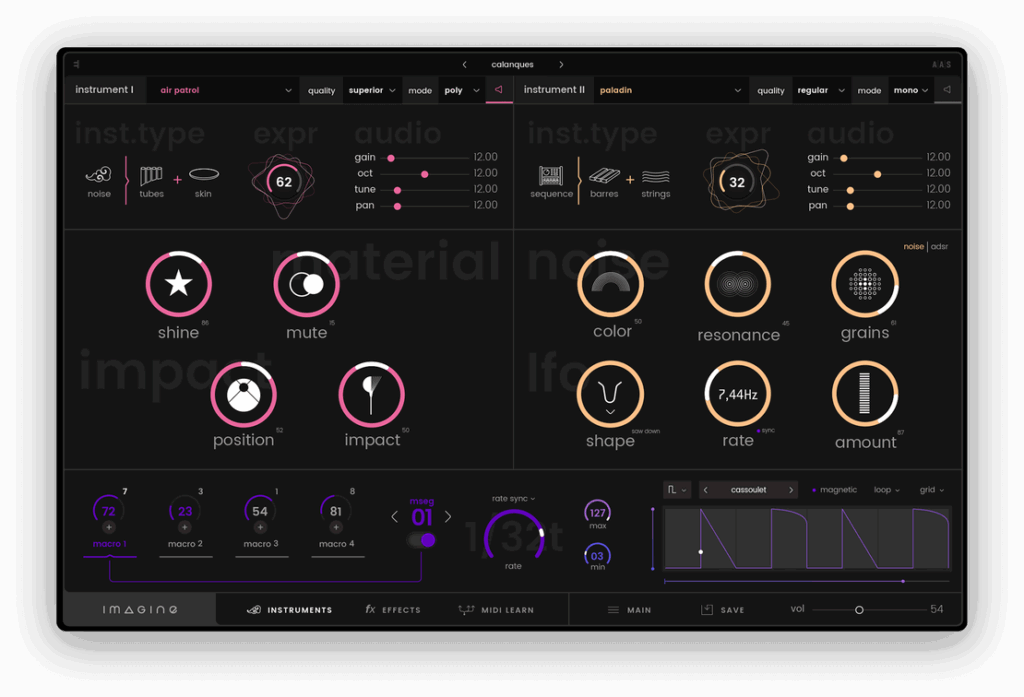The image size is (1024, 697).
Task: Click the noise source icon in instrument I
Action: pyautogui.click(x=98, y=177)
